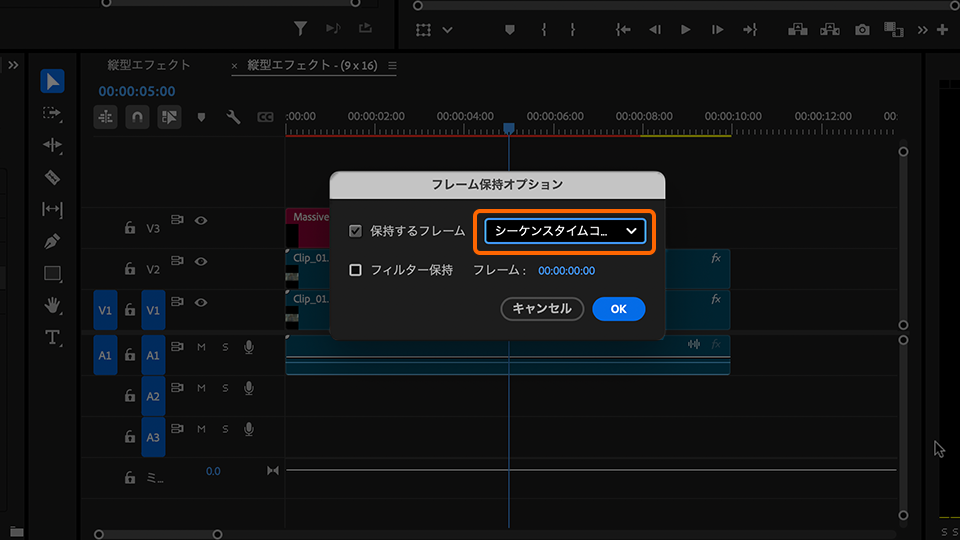This screenshot has width=960, height=540.
Task: Toggle V1 source patching button
Action: [105, 310]
